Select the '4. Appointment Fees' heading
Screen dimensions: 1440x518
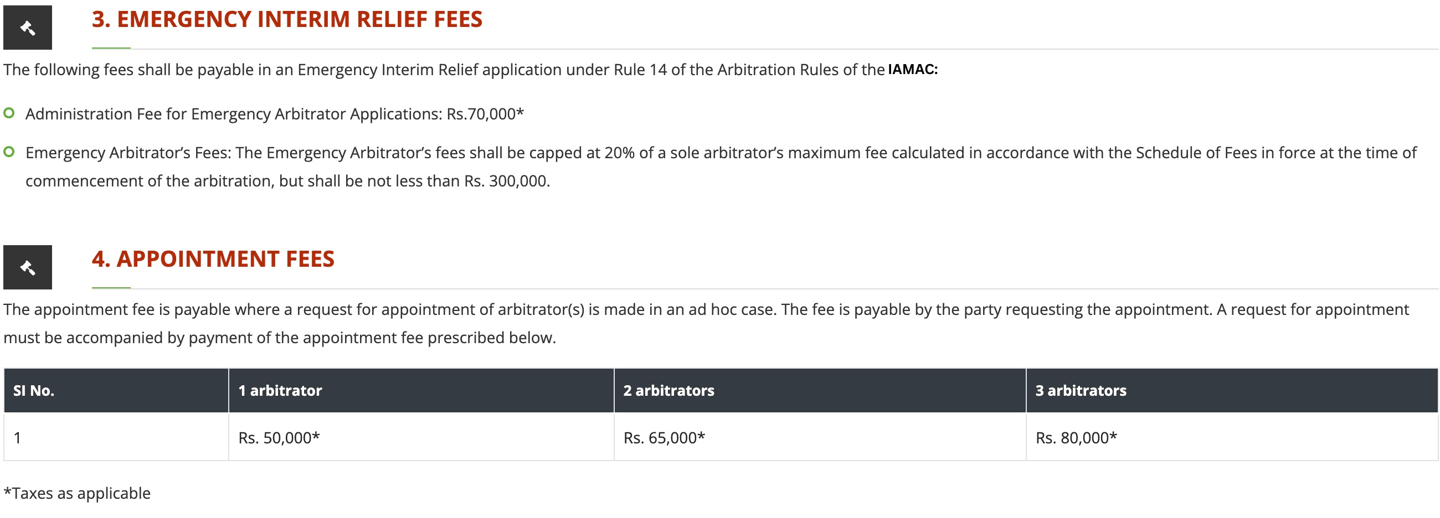tap(213, 259)
